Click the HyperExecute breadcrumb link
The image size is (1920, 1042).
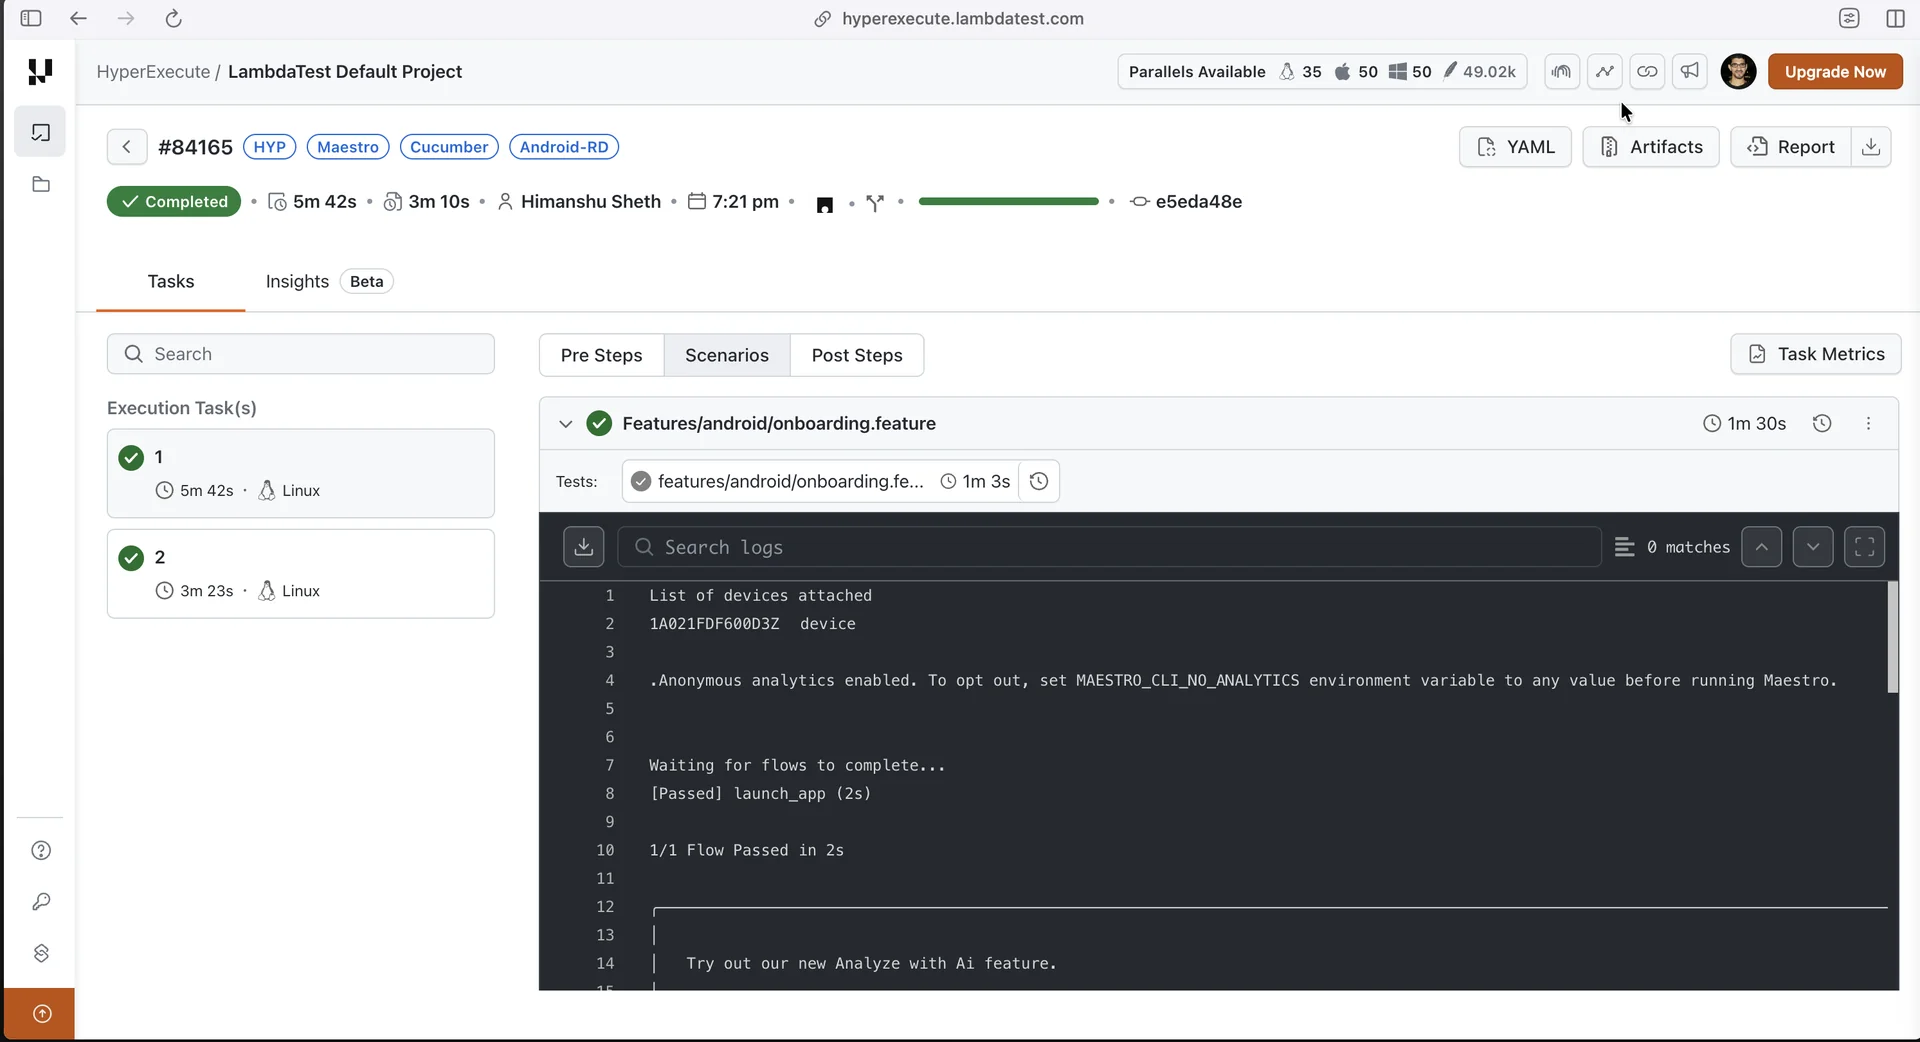153,71
